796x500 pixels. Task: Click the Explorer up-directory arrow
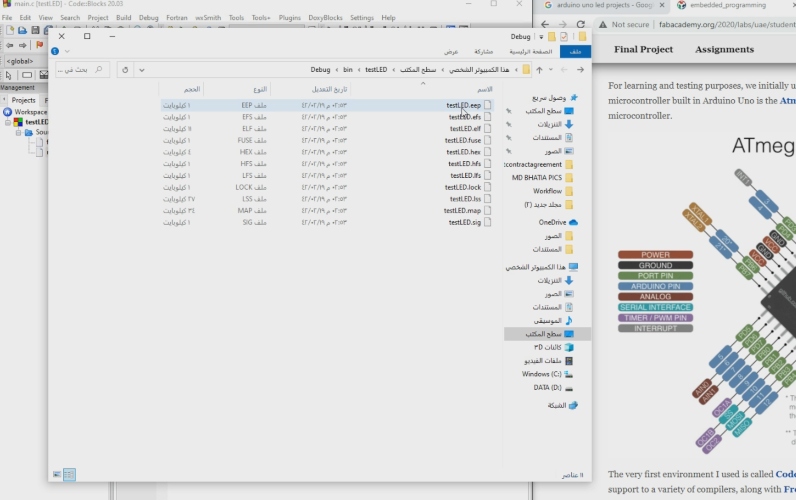539,70
